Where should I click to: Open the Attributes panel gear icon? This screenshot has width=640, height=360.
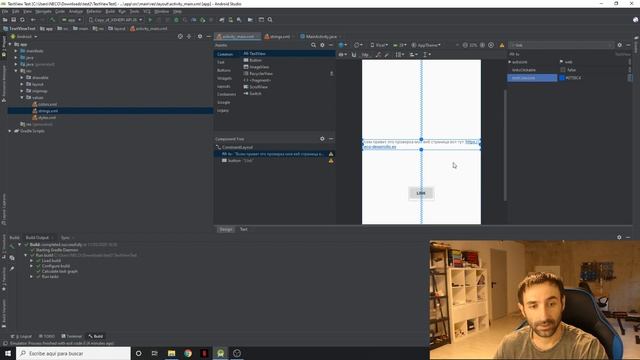pos(620,45)
